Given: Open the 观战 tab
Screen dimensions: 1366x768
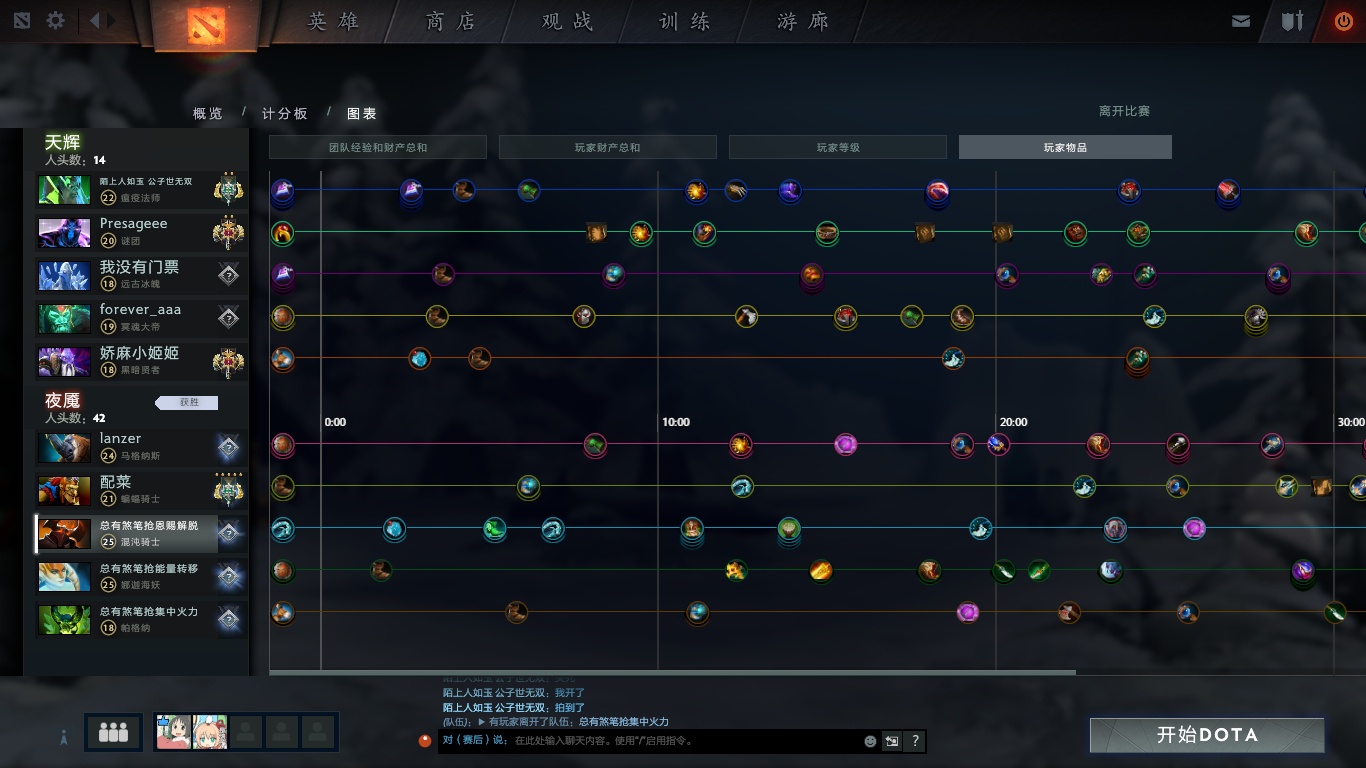Looking at the screenshot, I should pyautogui.click(x=567, y=21).
